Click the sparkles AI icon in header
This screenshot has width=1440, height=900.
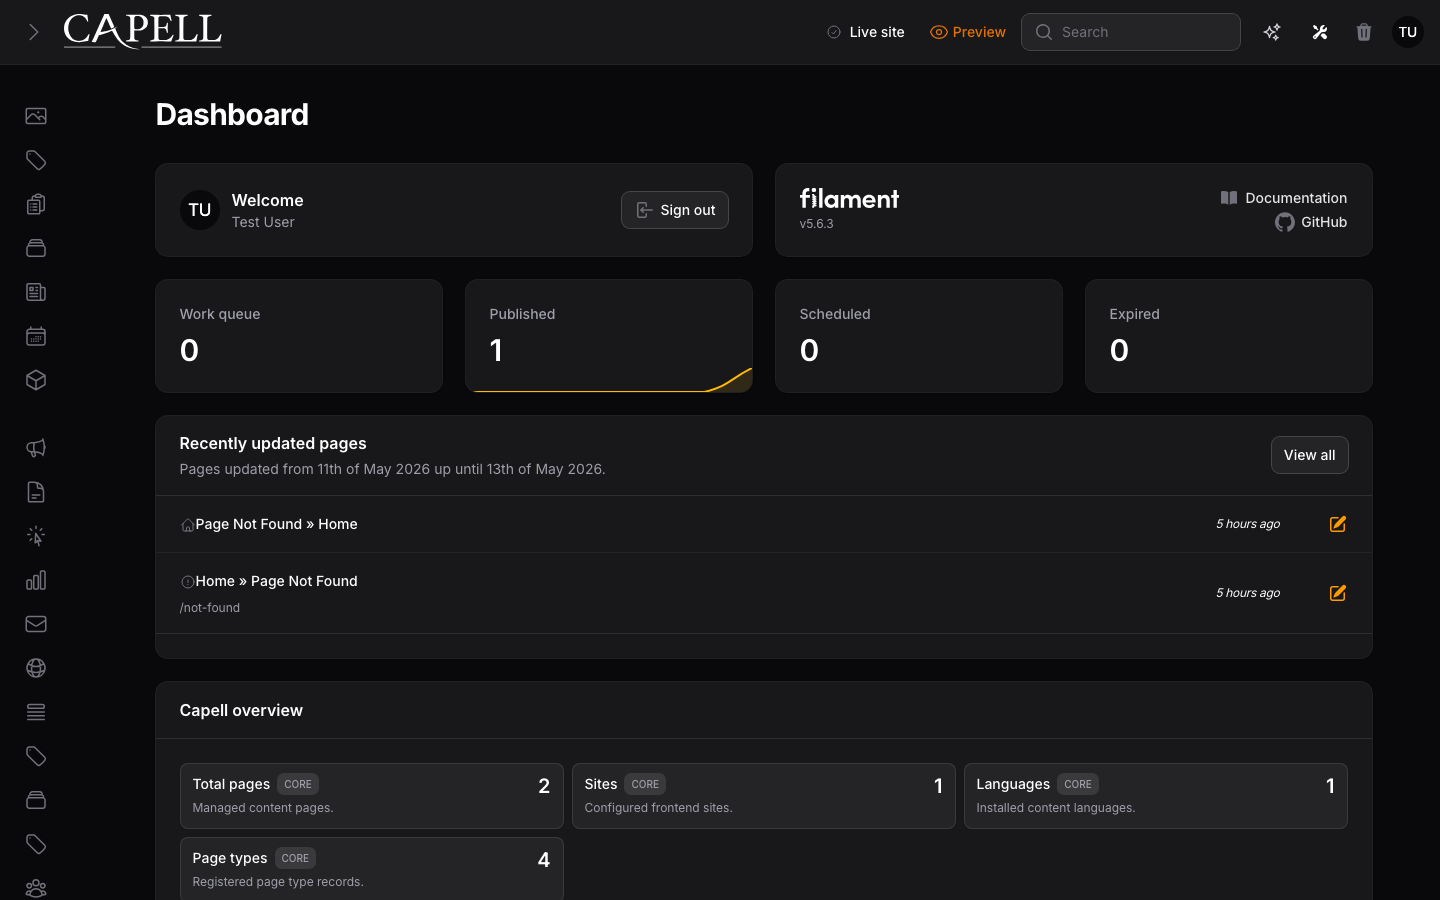click(1272, 32)
